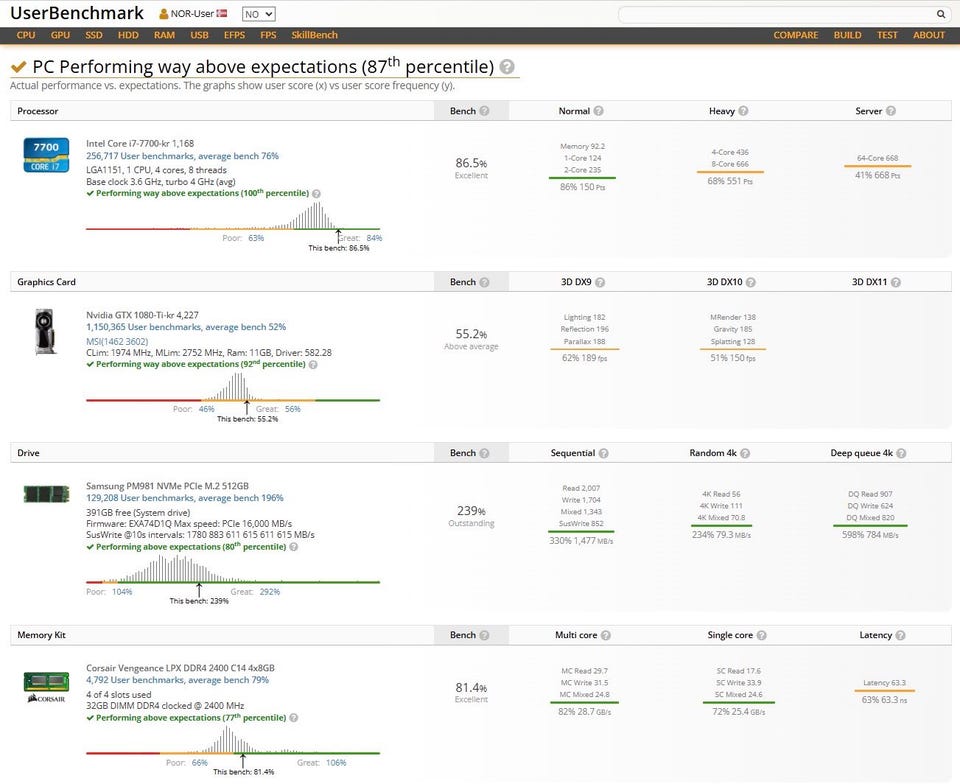Click the CPU Great 84% value

[374, 237]
